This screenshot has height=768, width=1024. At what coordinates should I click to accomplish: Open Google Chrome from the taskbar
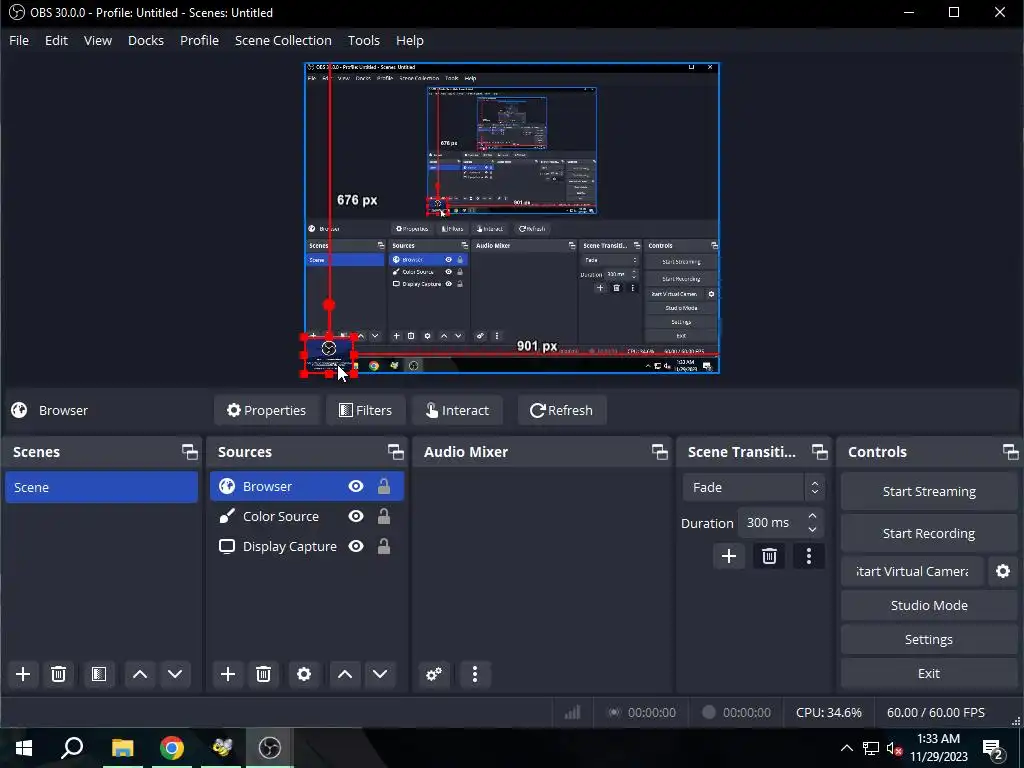pyautogui.click(x=172, y=748)
